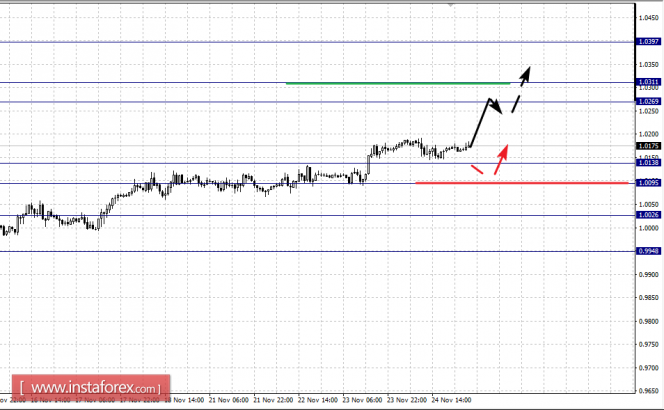
Task: Click the 1.0397 level price tag
Action: click(x=648, y=42)
